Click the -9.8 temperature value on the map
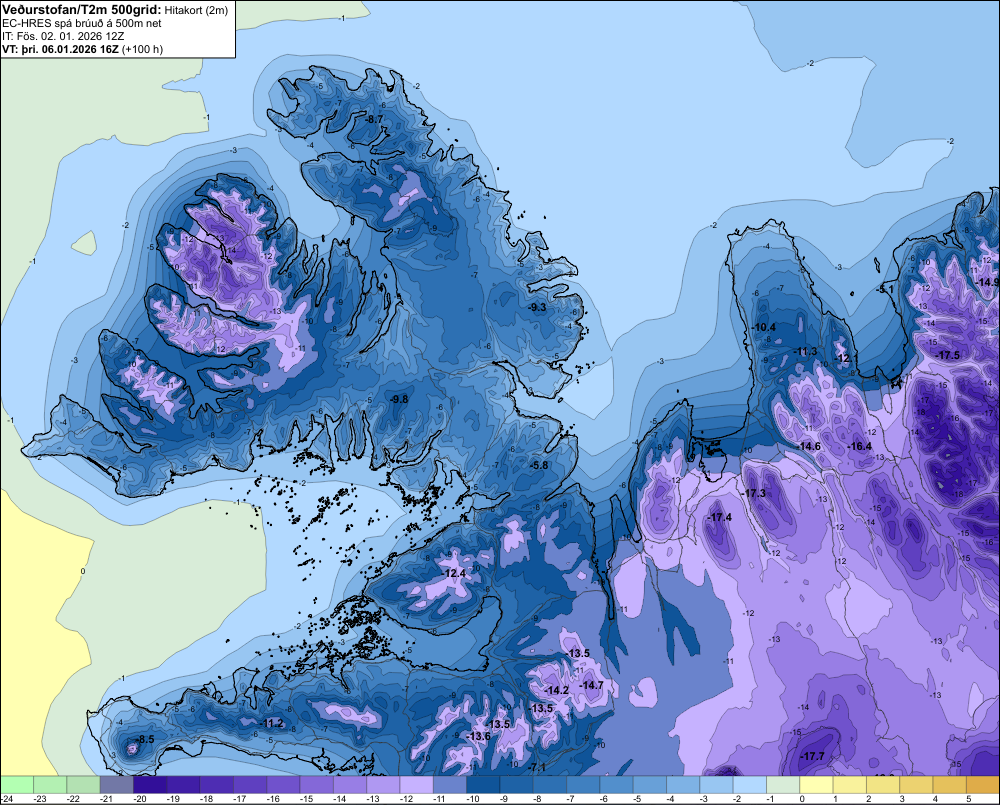The width and height of the screenshot is (1000, 805). click(x=399, y=399)
